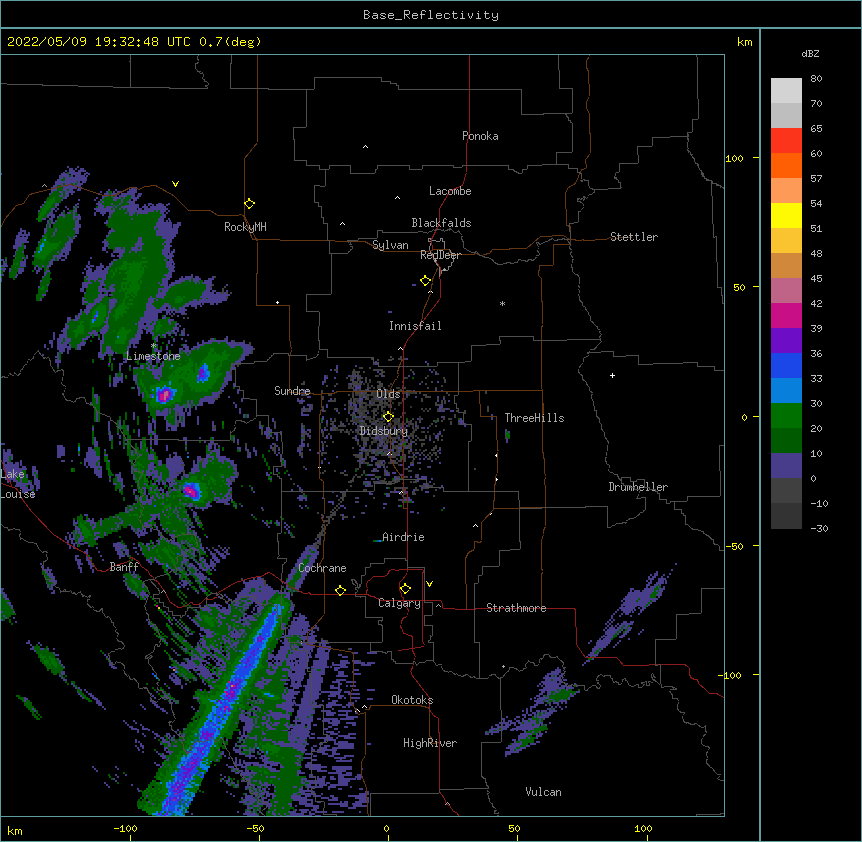Click the 0 value on bottom axis
Image resolution: width=862 pixels, height=842 pixels.
coord(386,828)
